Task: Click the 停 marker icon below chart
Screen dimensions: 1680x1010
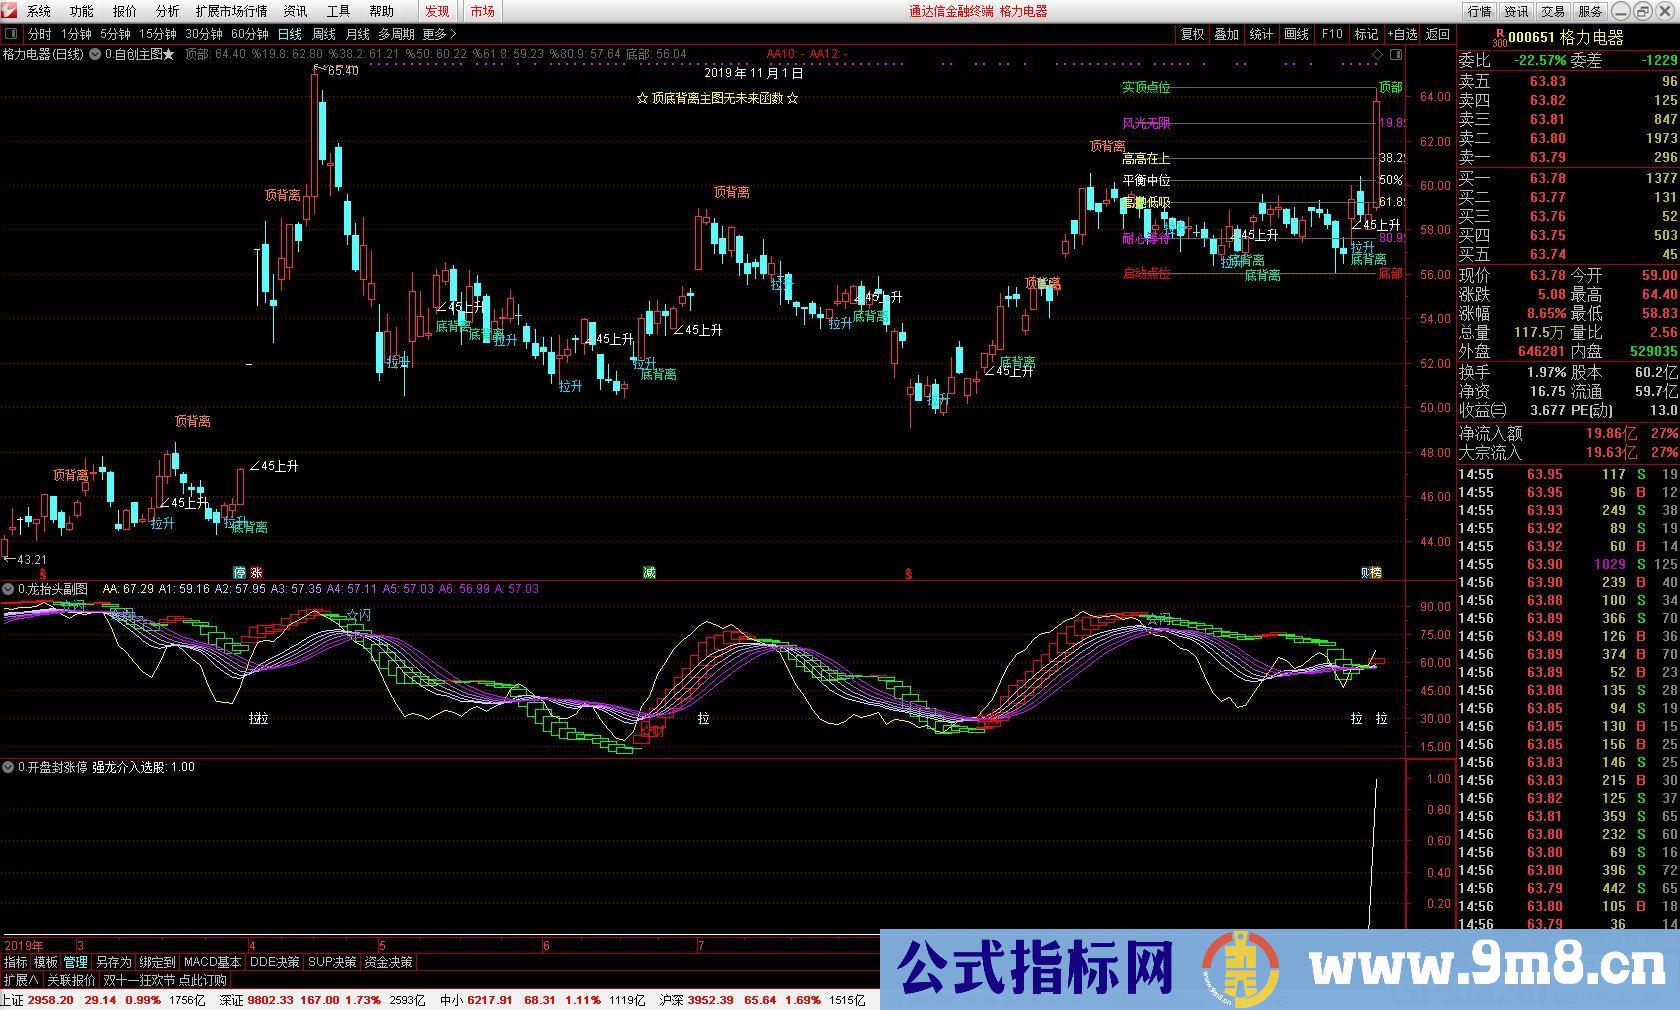Action: click(x=240, y=573)
